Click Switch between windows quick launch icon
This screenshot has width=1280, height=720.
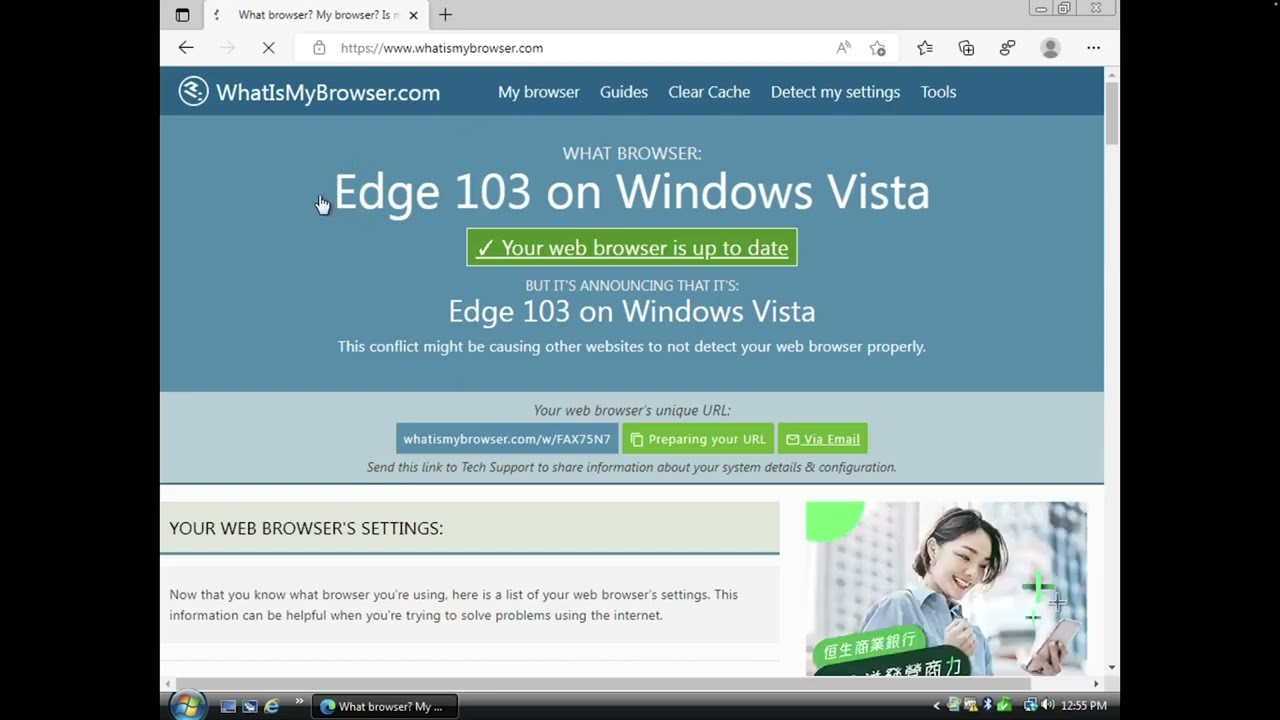click(249, 706)
